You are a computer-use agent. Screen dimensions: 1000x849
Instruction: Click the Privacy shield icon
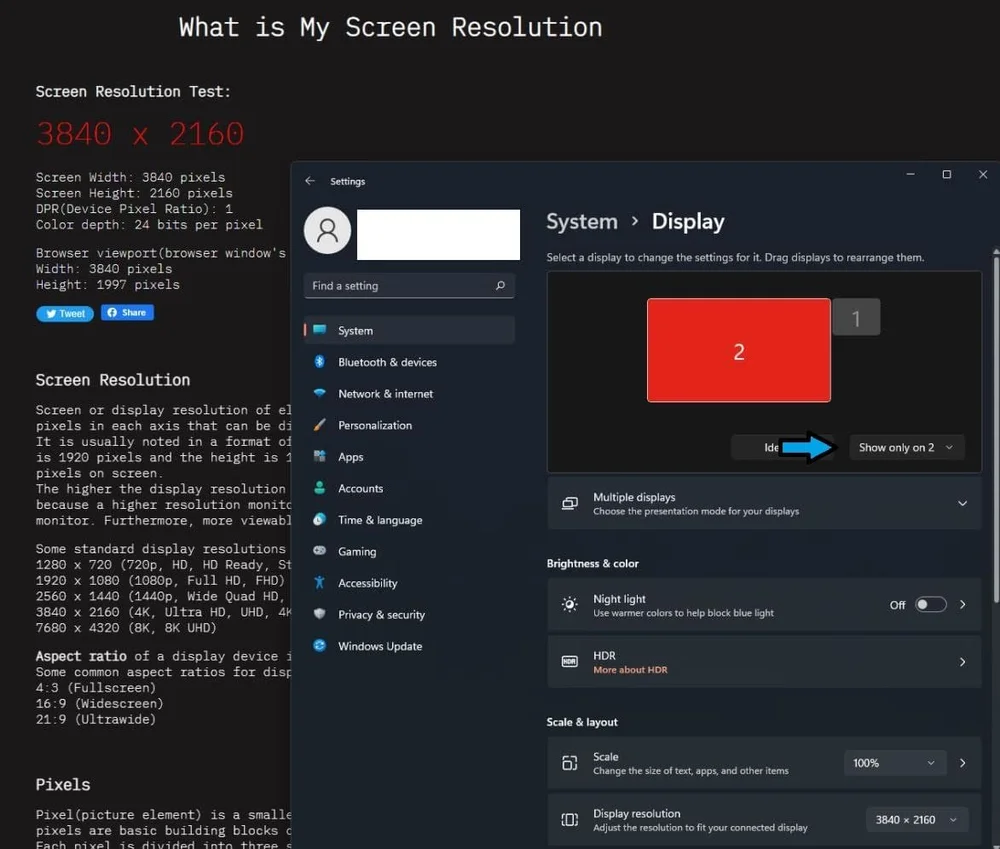pos(320,614)
